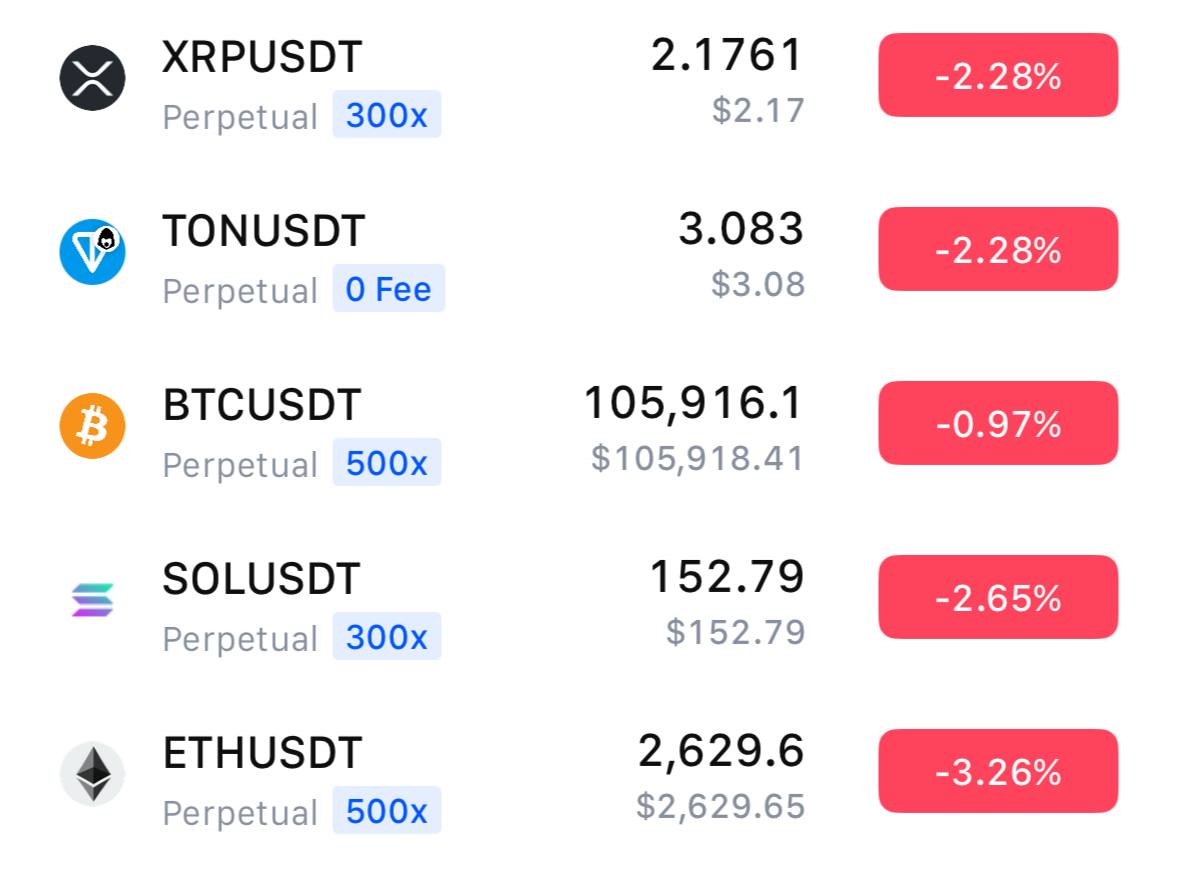Open the ETHUSDT perpetual pair name
Screen dimensions: 1178x878
tap(262, 753)
